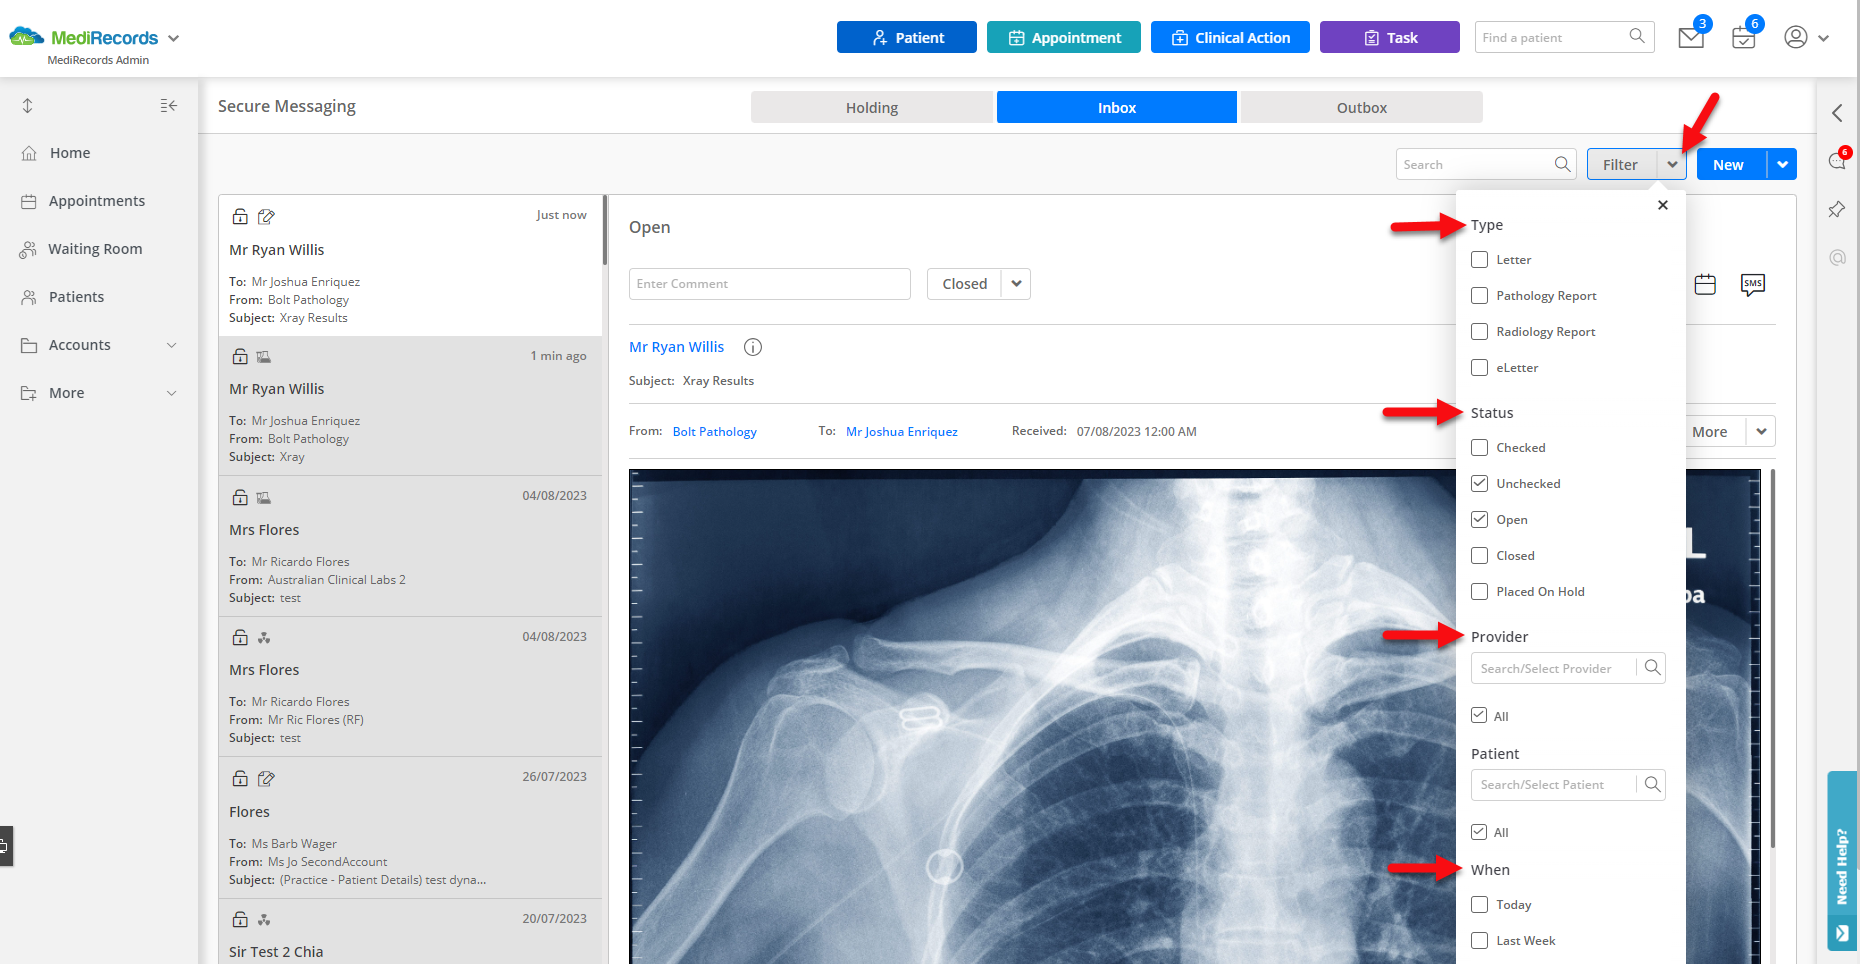Untick the All checkbox under Provider

(x=1479, y=715)
